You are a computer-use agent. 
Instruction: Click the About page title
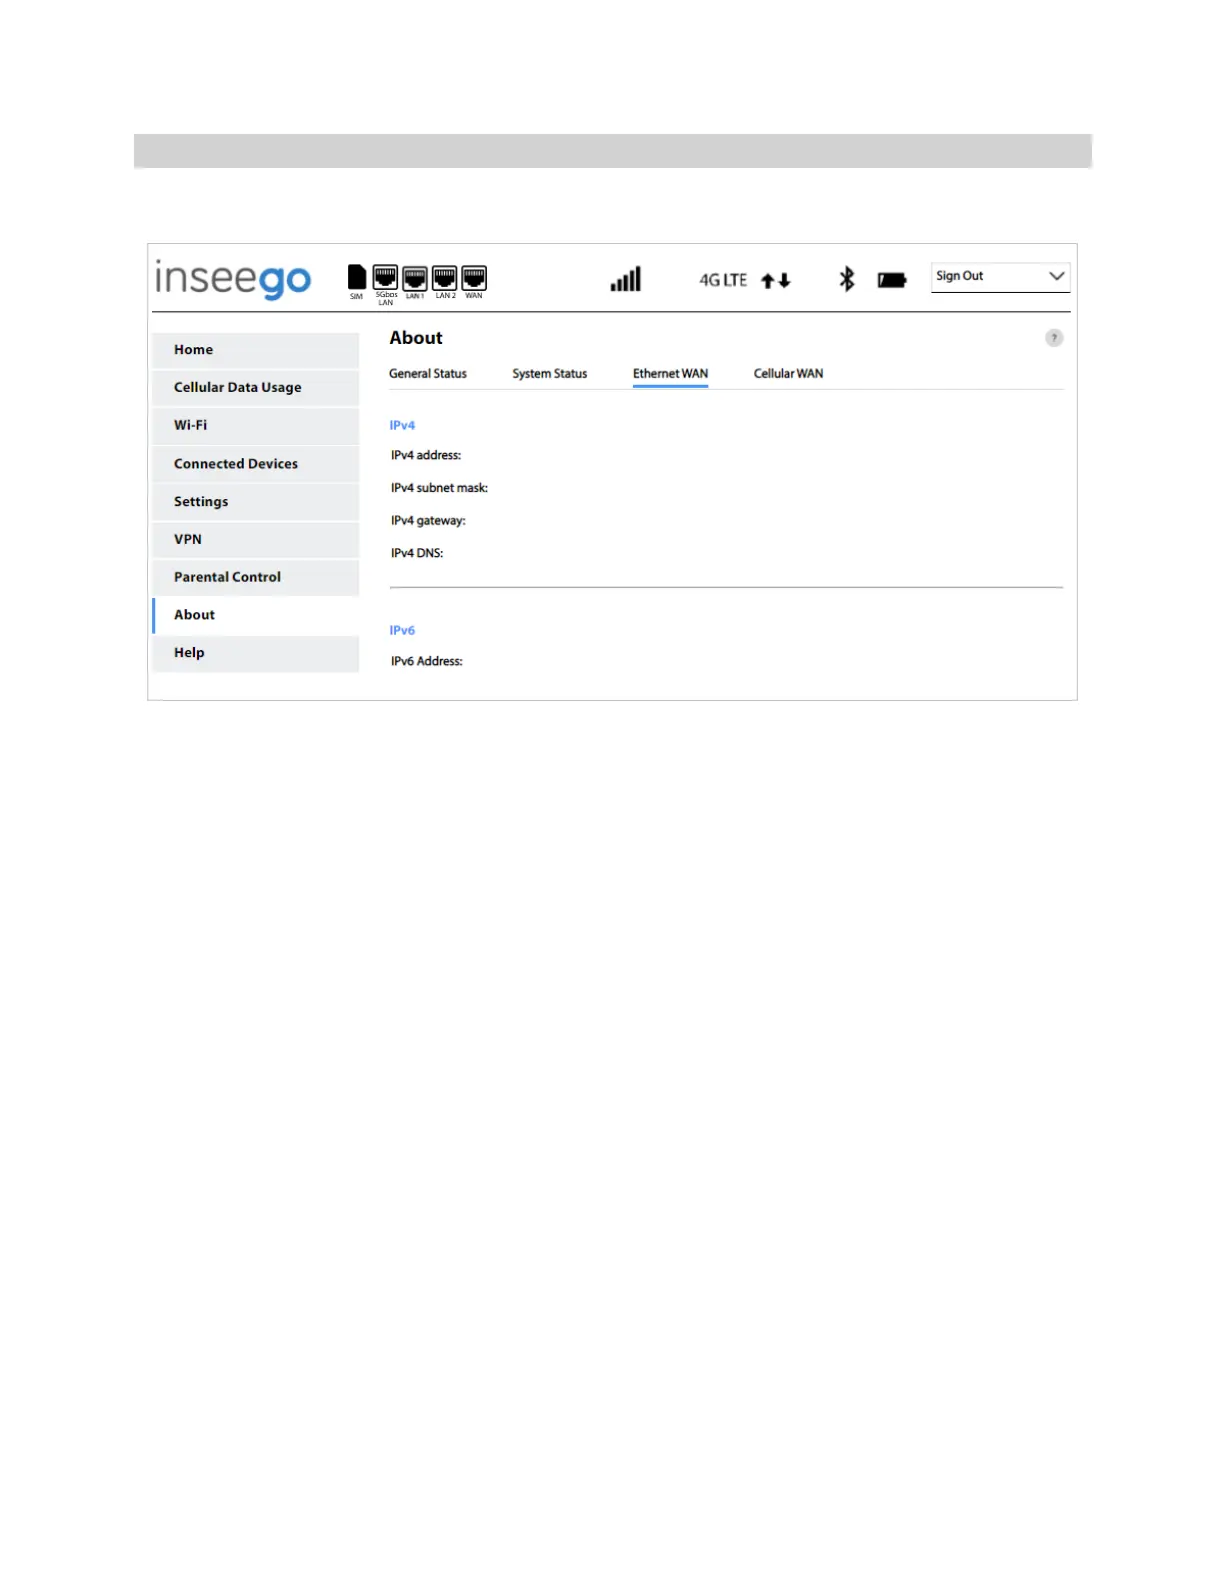pos(416,338)
